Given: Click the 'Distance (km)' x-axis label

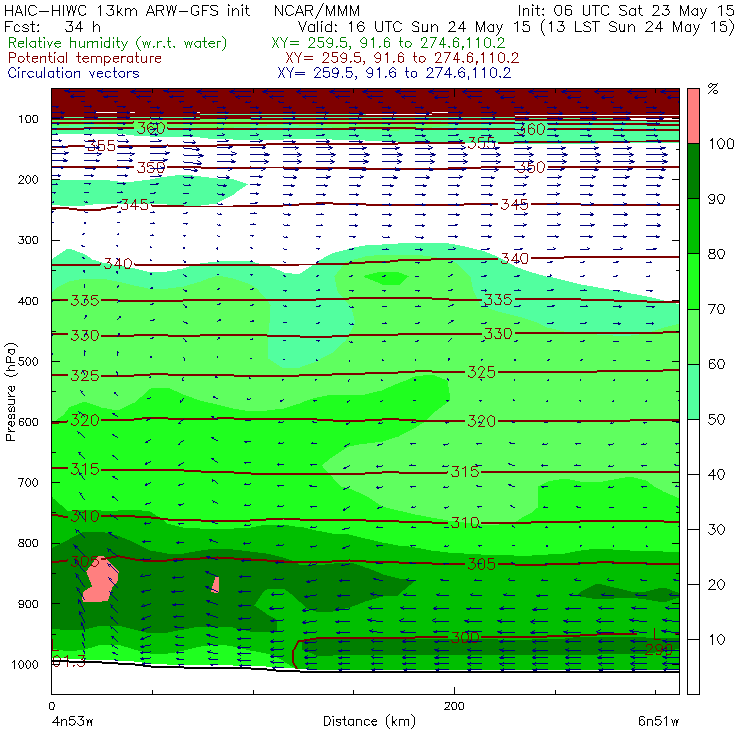Looking at the screenshot, I should [x=370, y=721].
